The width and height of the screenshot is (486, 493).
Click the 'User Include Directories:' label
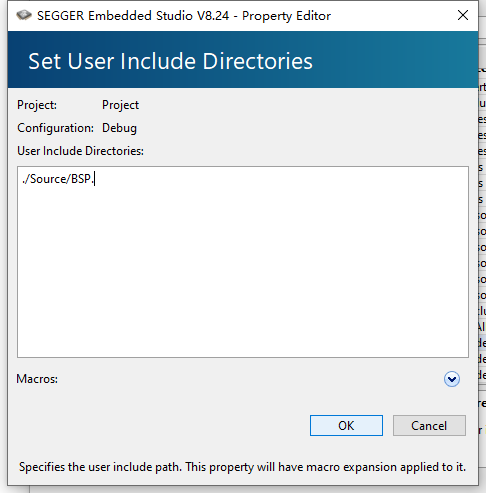[80, 151]
